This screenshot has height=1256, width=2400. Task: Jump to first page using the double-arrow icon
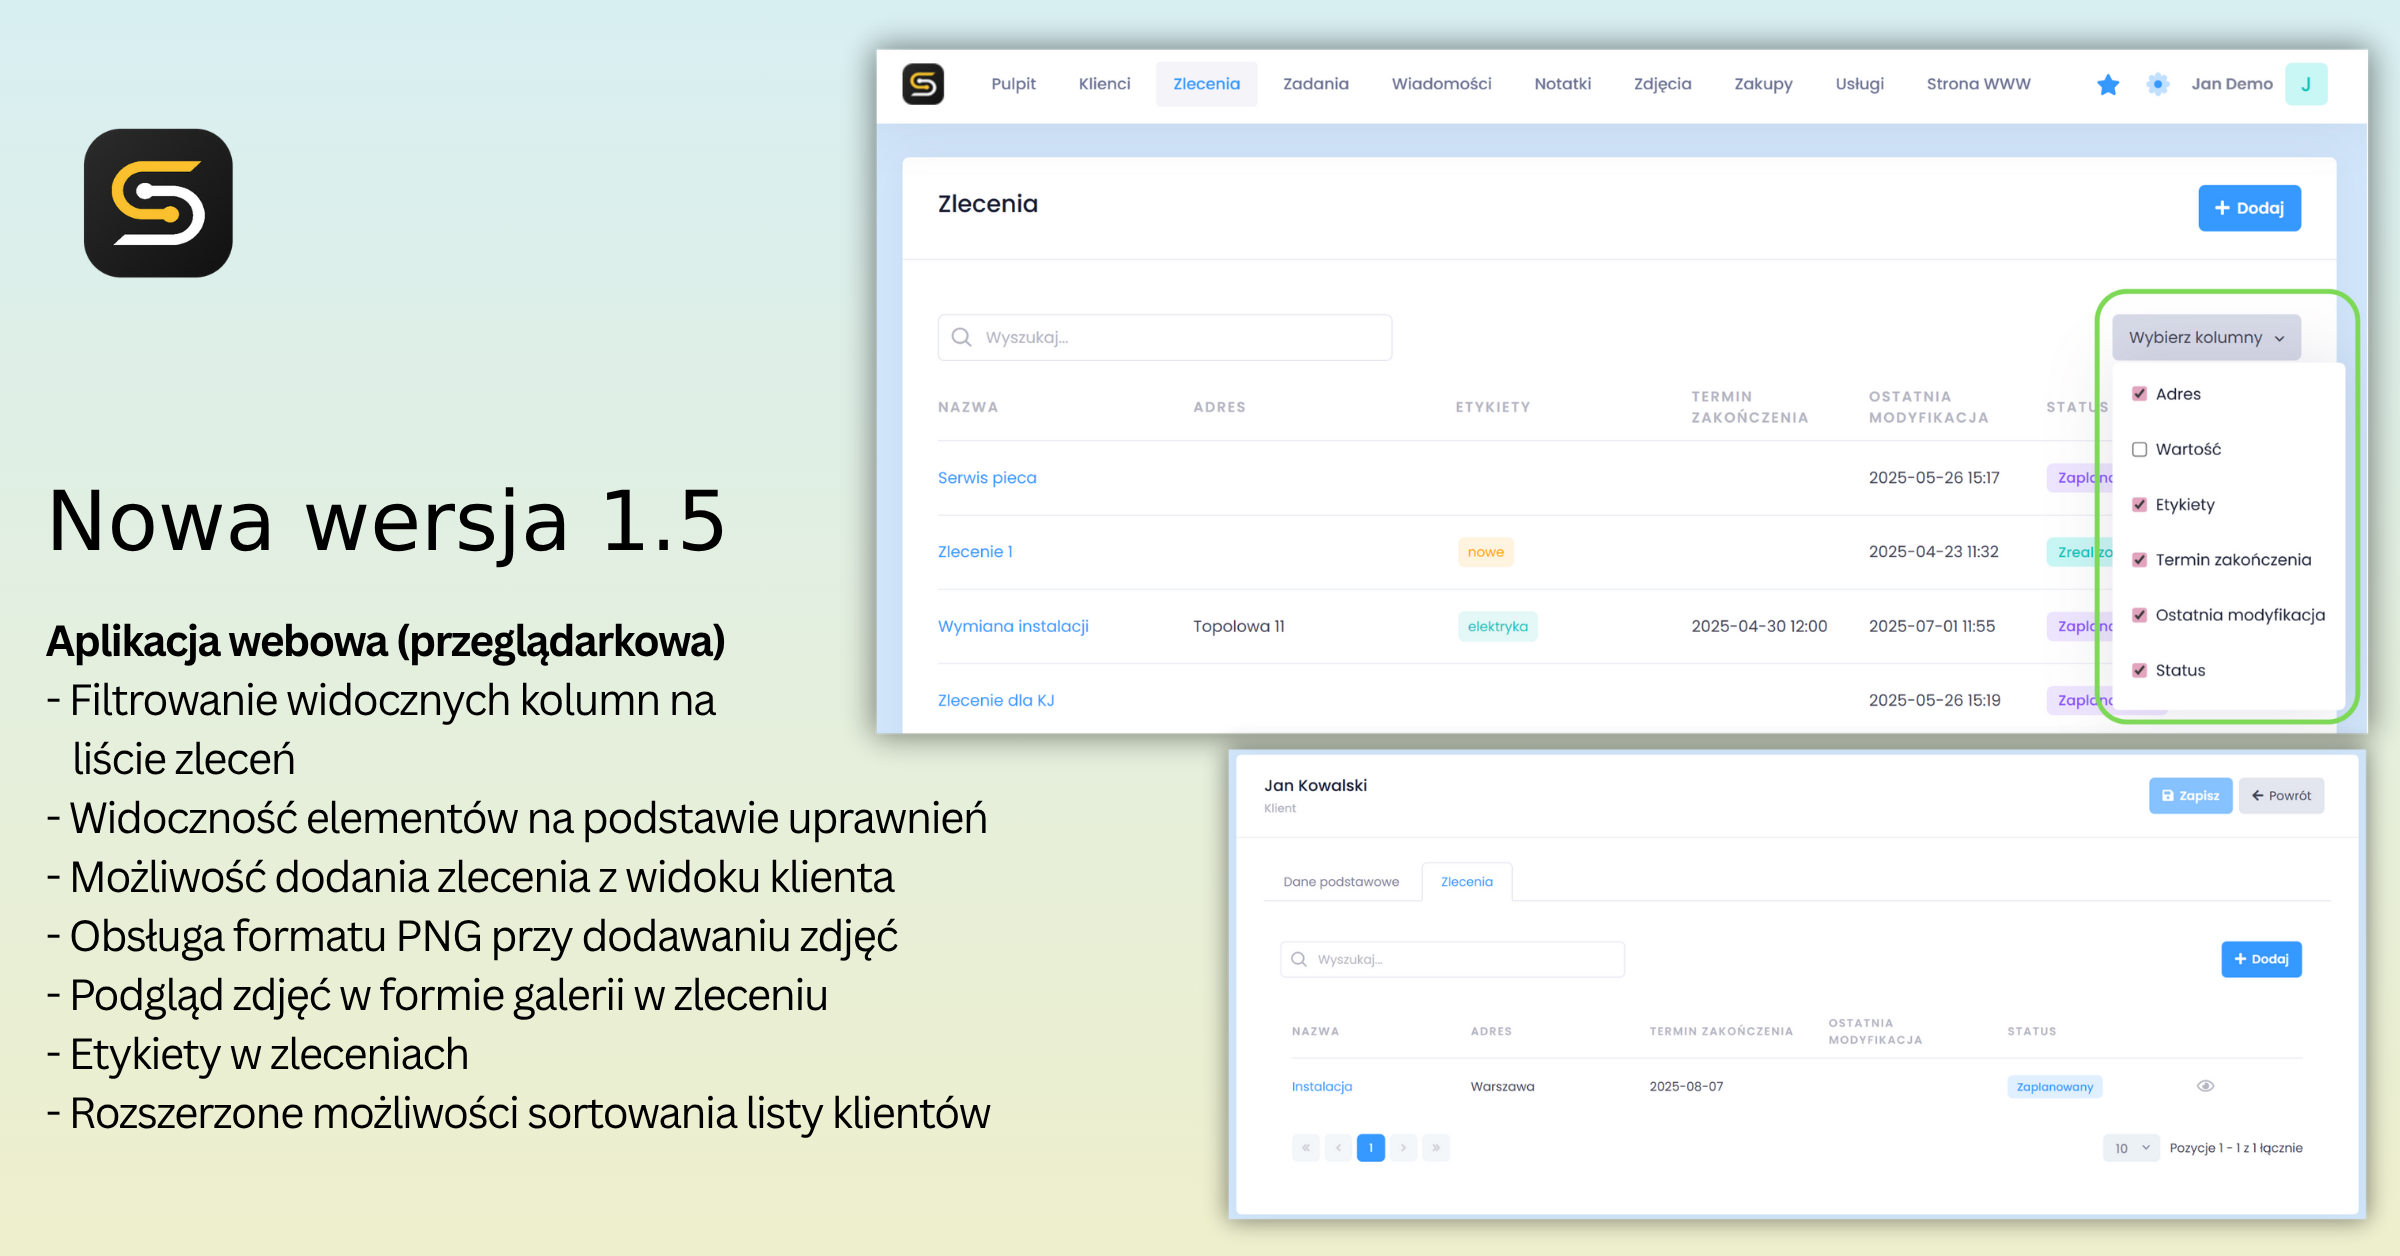pos(1305,1147)
